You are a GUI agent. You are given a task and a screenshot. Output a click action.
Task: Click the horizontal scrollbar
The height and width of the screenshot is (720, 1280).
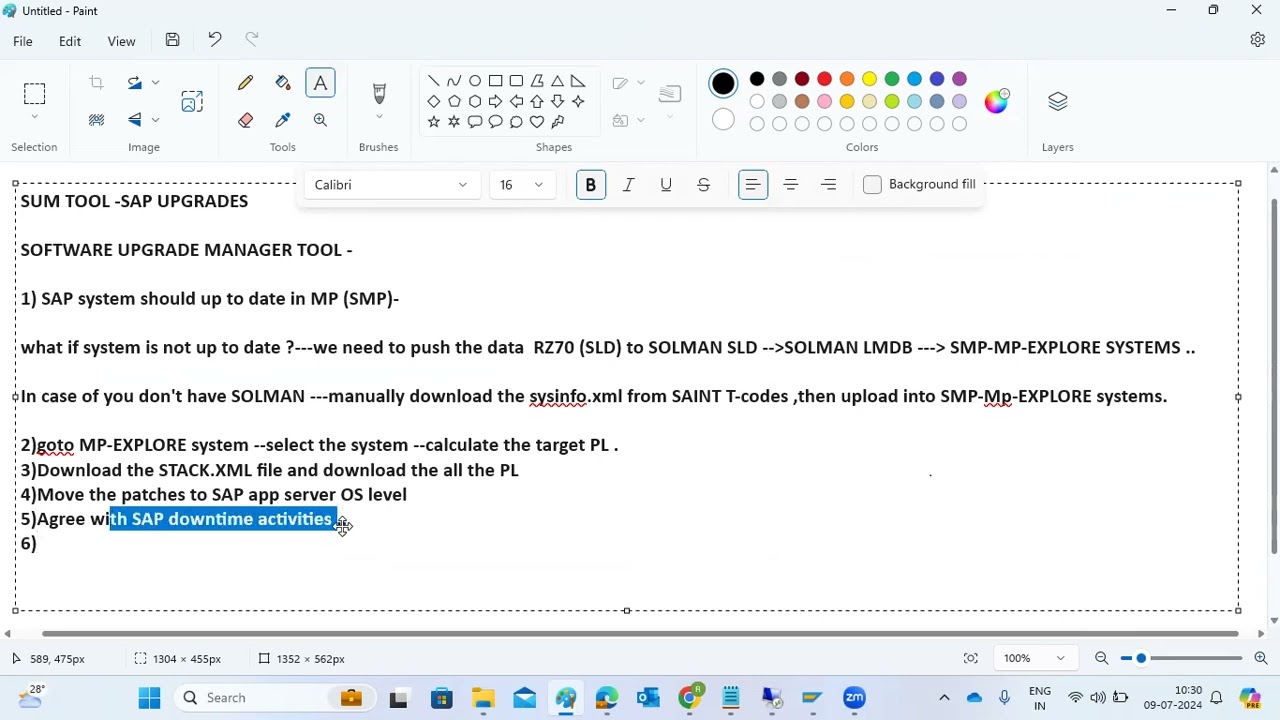(640, 634)
